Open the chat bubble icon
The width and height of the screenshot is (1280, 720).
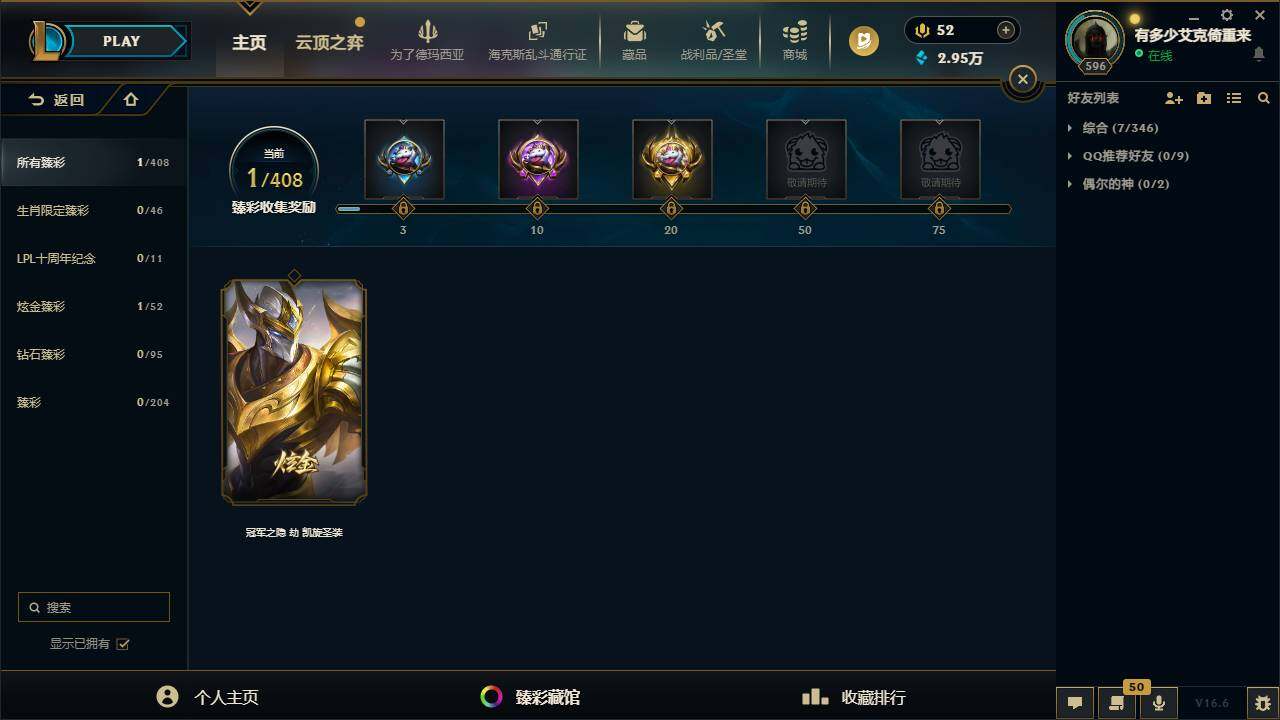[1075, 703]
